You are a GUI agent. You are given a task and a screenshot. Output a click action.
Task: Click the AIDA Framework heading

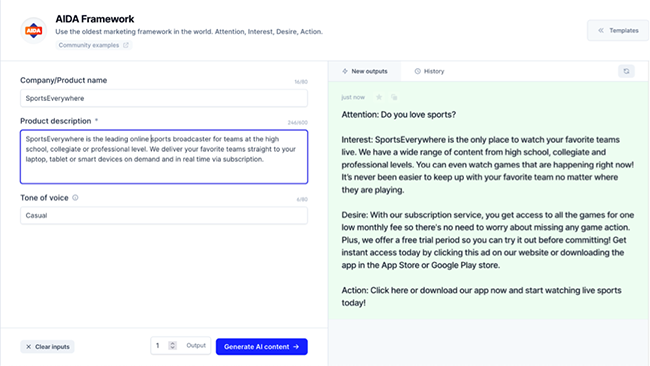(95, 19)
